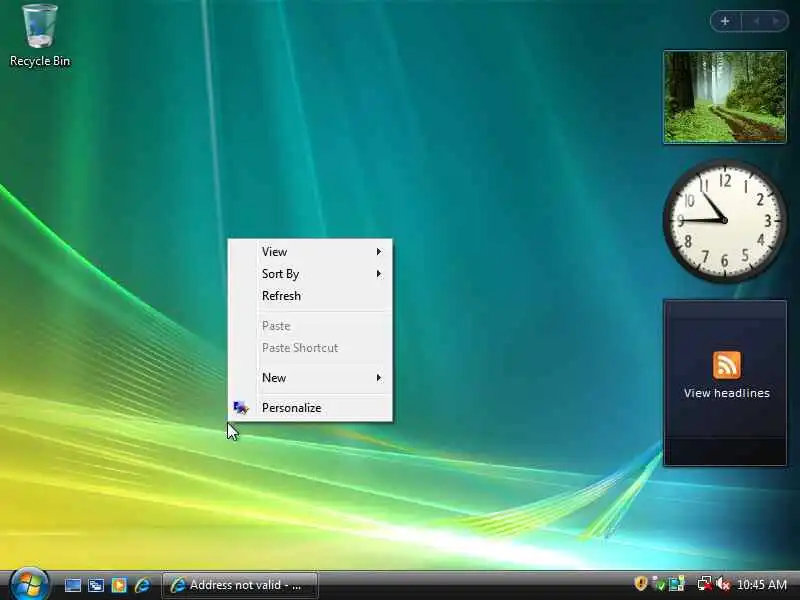
Task: Open the Sort By context menu entry
Action: coord(310,273)
